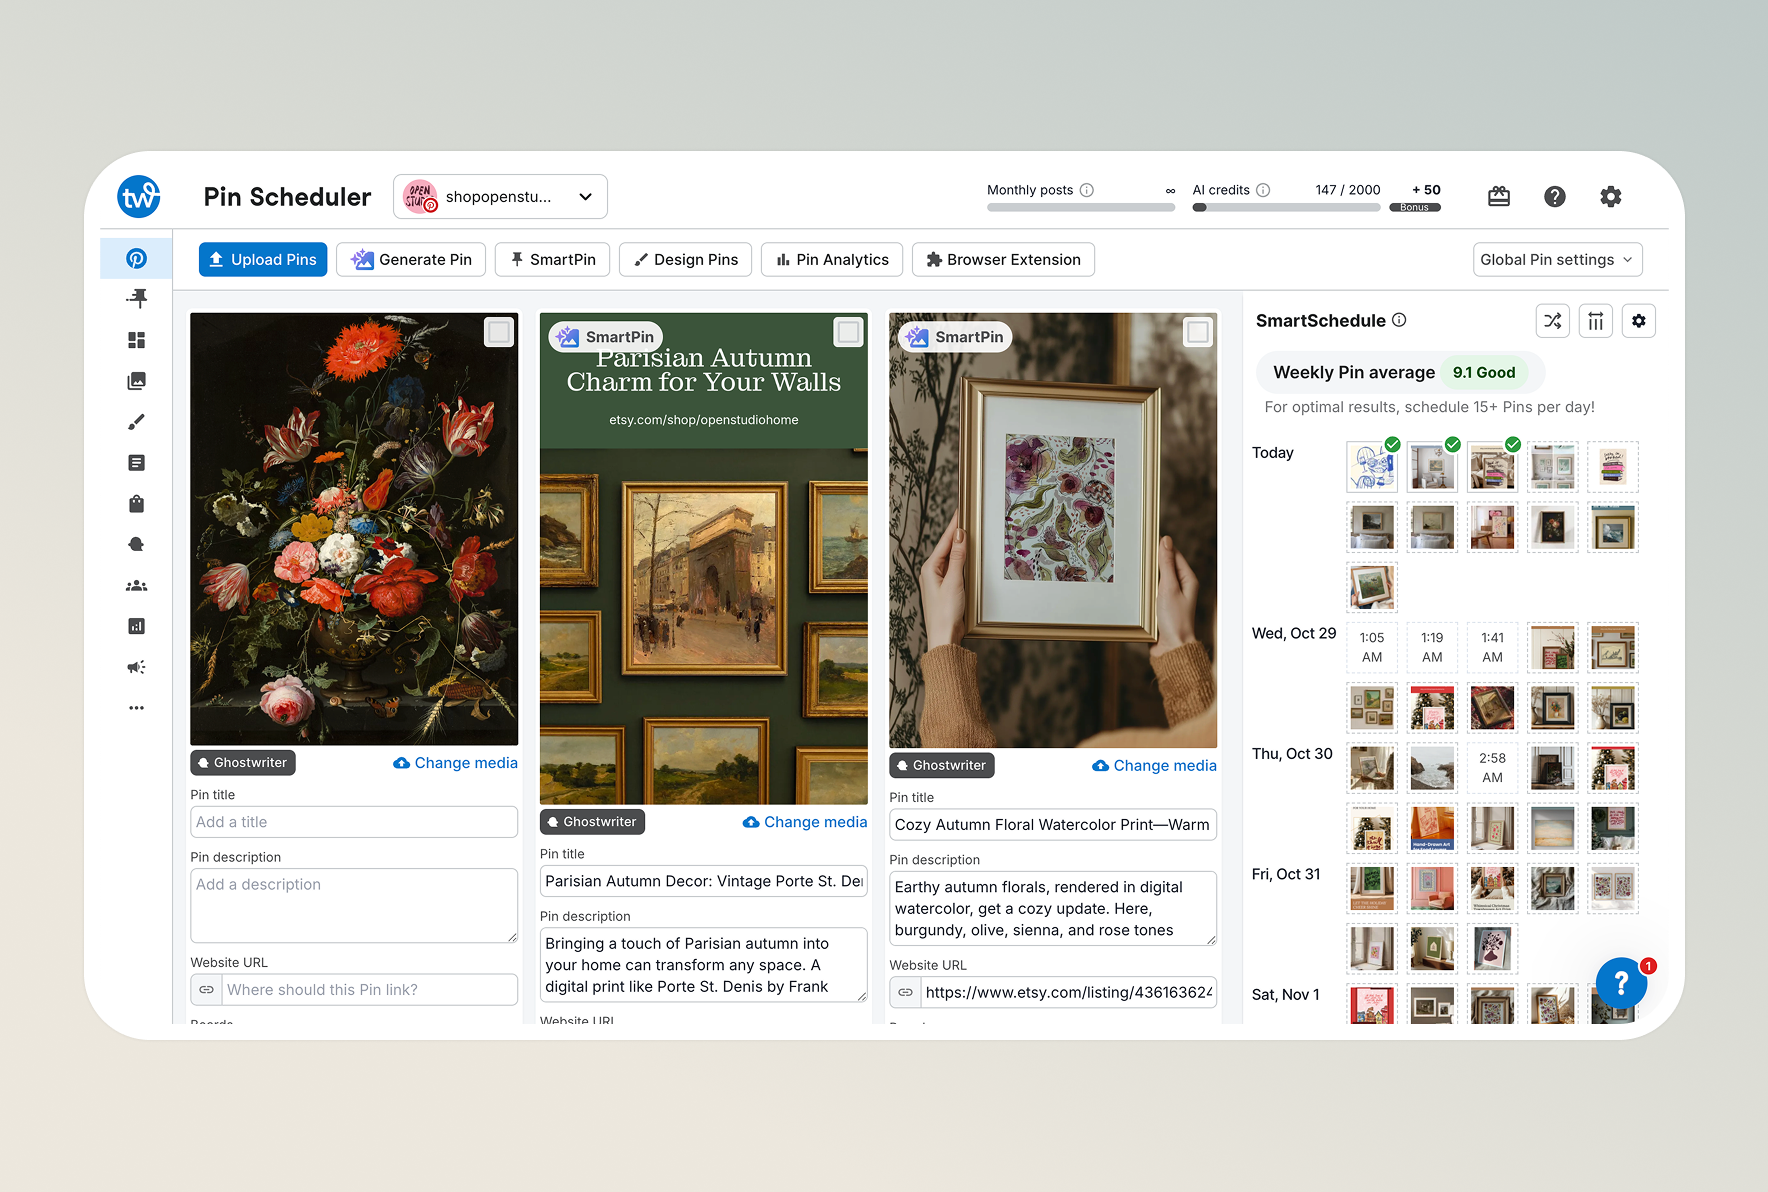Screen dimensions: 1768x1192
Task: Select the 1:19 AM slot on Wed, Oct 29
Action: pyautogui.click(x=1432, y=647)
